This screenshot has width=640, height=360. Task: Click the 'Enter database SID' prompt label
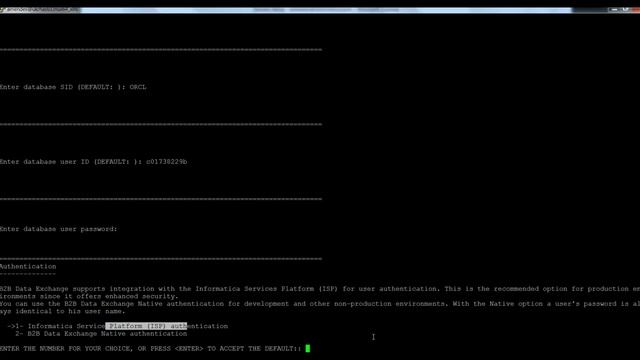tap(63, 87)
